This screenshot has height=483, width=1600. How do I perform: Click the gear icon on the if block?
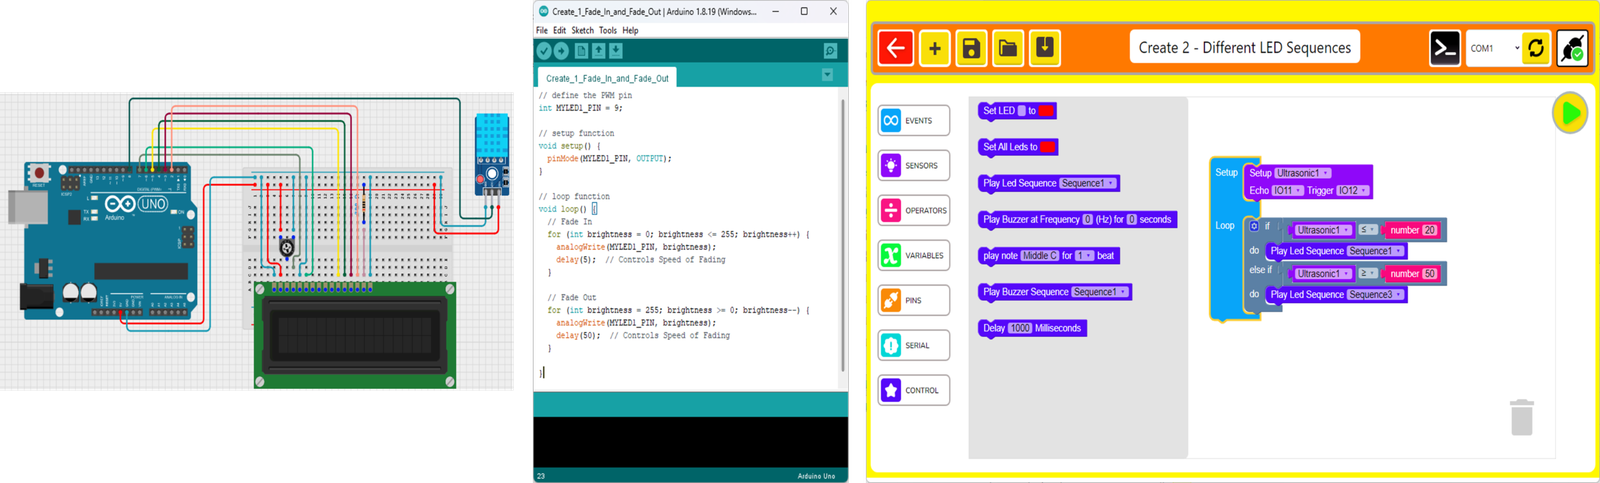click(1254, 226)
